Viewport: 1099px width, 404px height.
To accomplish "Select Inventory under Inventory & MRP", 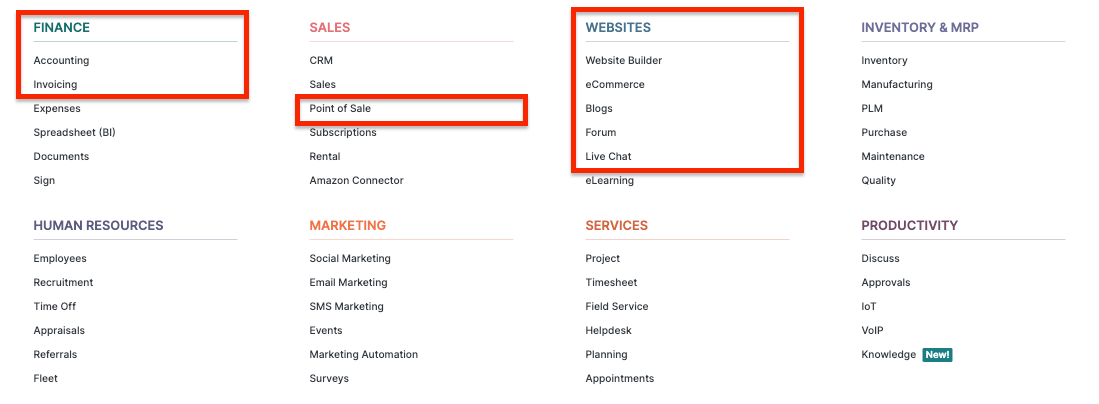I will tap(884, 60).
